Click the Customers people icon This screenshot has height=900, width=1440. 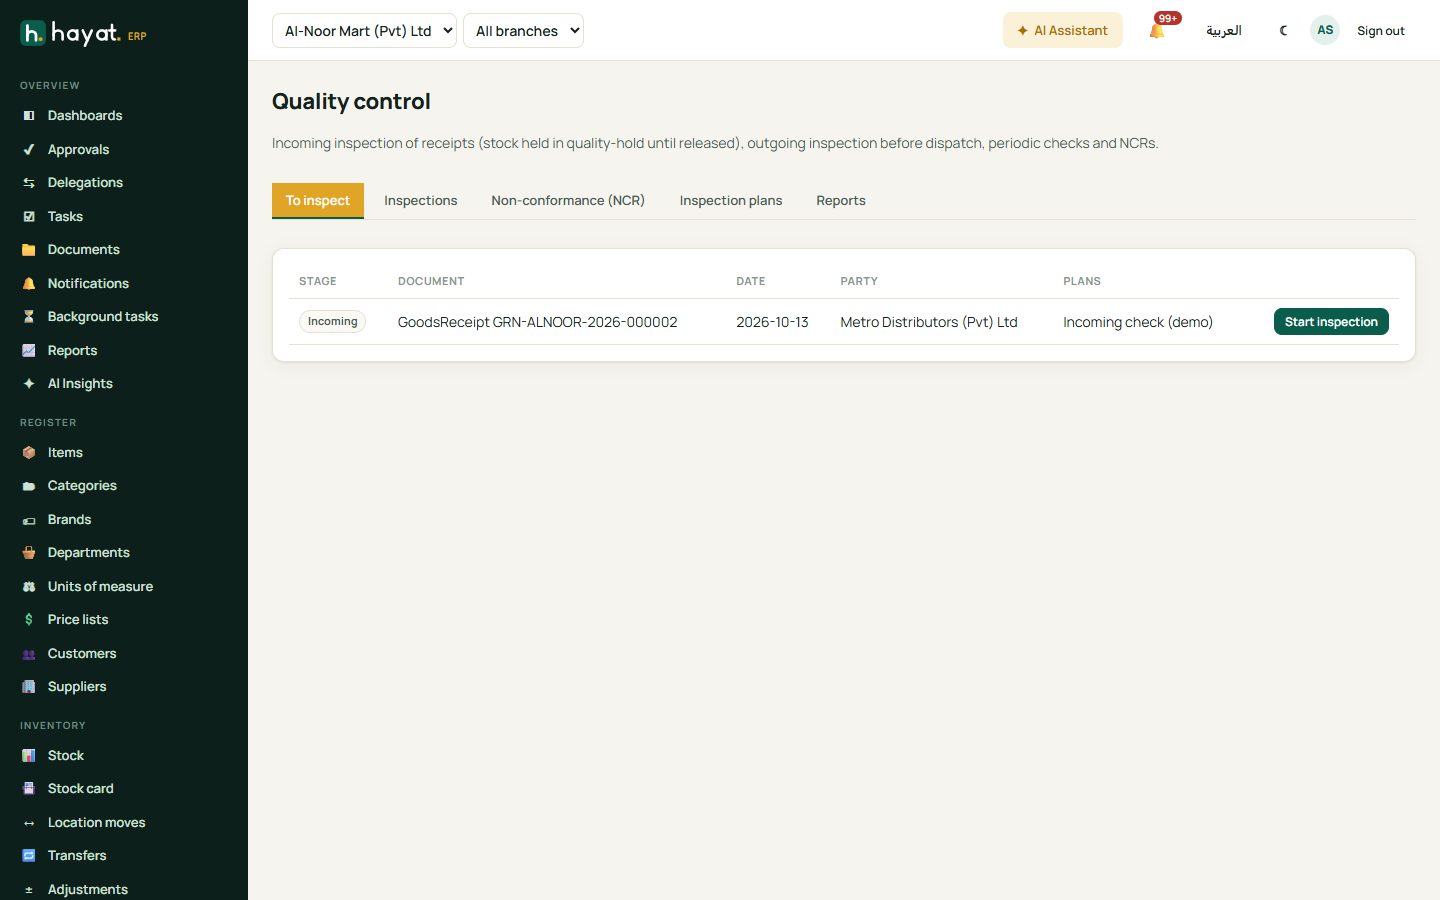[x=29, y=653]
